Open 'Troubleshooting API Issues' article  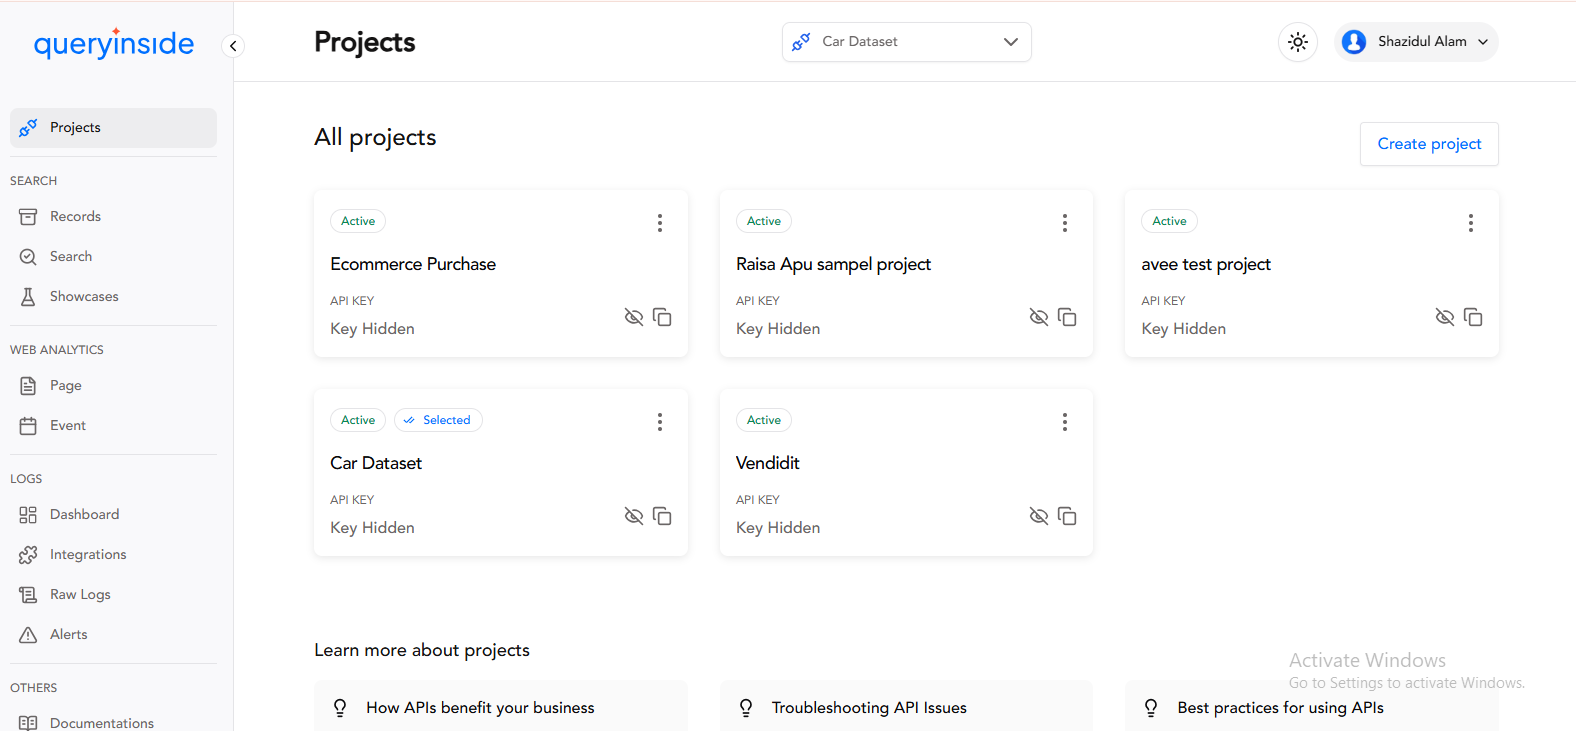[869, 707]
